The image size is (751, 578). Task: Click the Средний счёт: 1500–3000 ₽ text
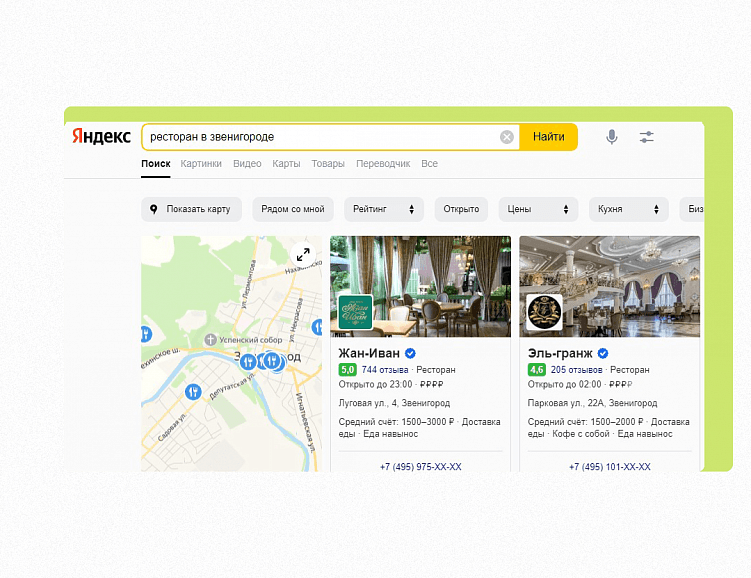396,422
